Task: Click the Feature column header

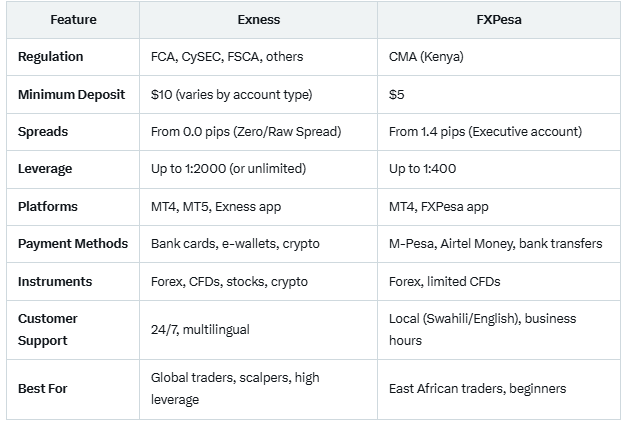Action: pos(73,20)
